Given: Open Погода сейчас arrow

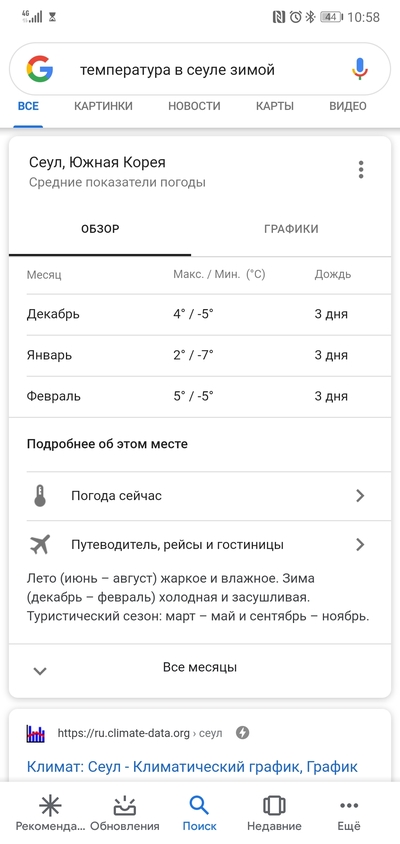Looking at the screenshot, I should pos(360,496).
